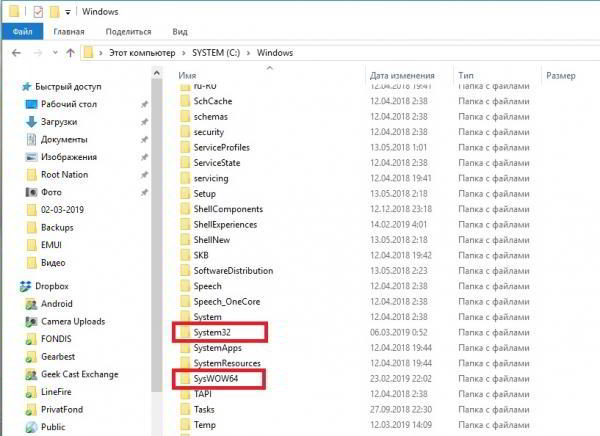Viewport: 600px width, 436px height.
Task: Open the Backups folder in sidebar
Action: (57, 227)
